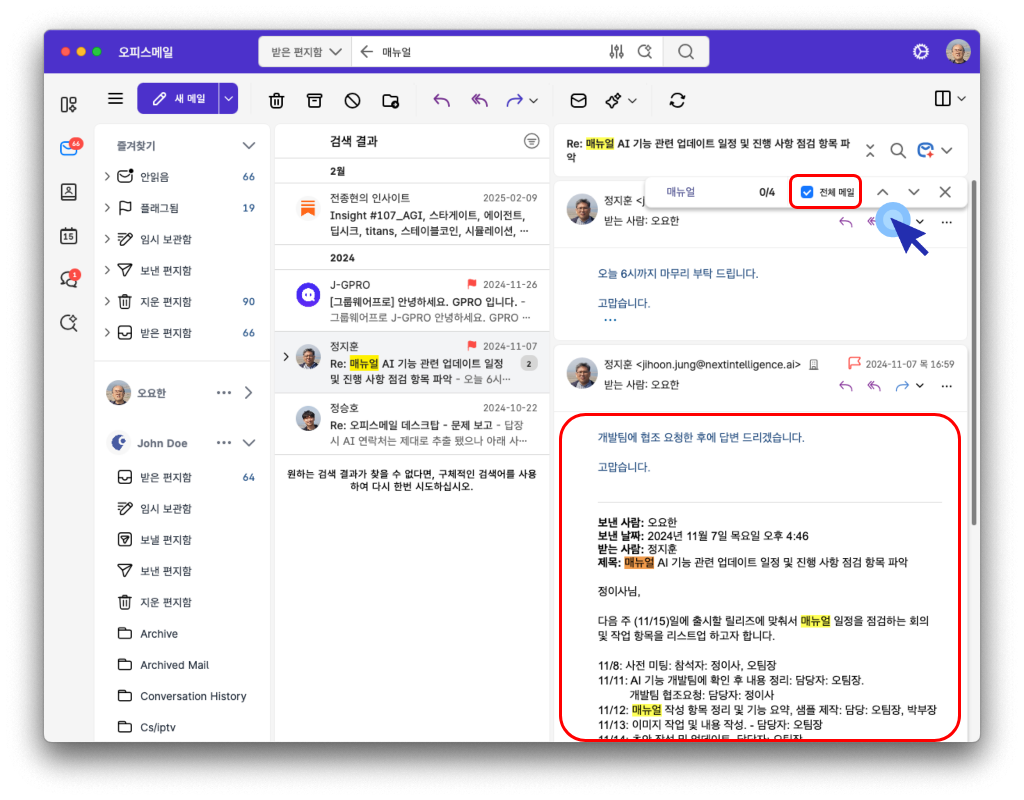The image size is (1024, 800).
Task: Open the 받은 편지함 search scope dropdown
Action: pos(304,52)
